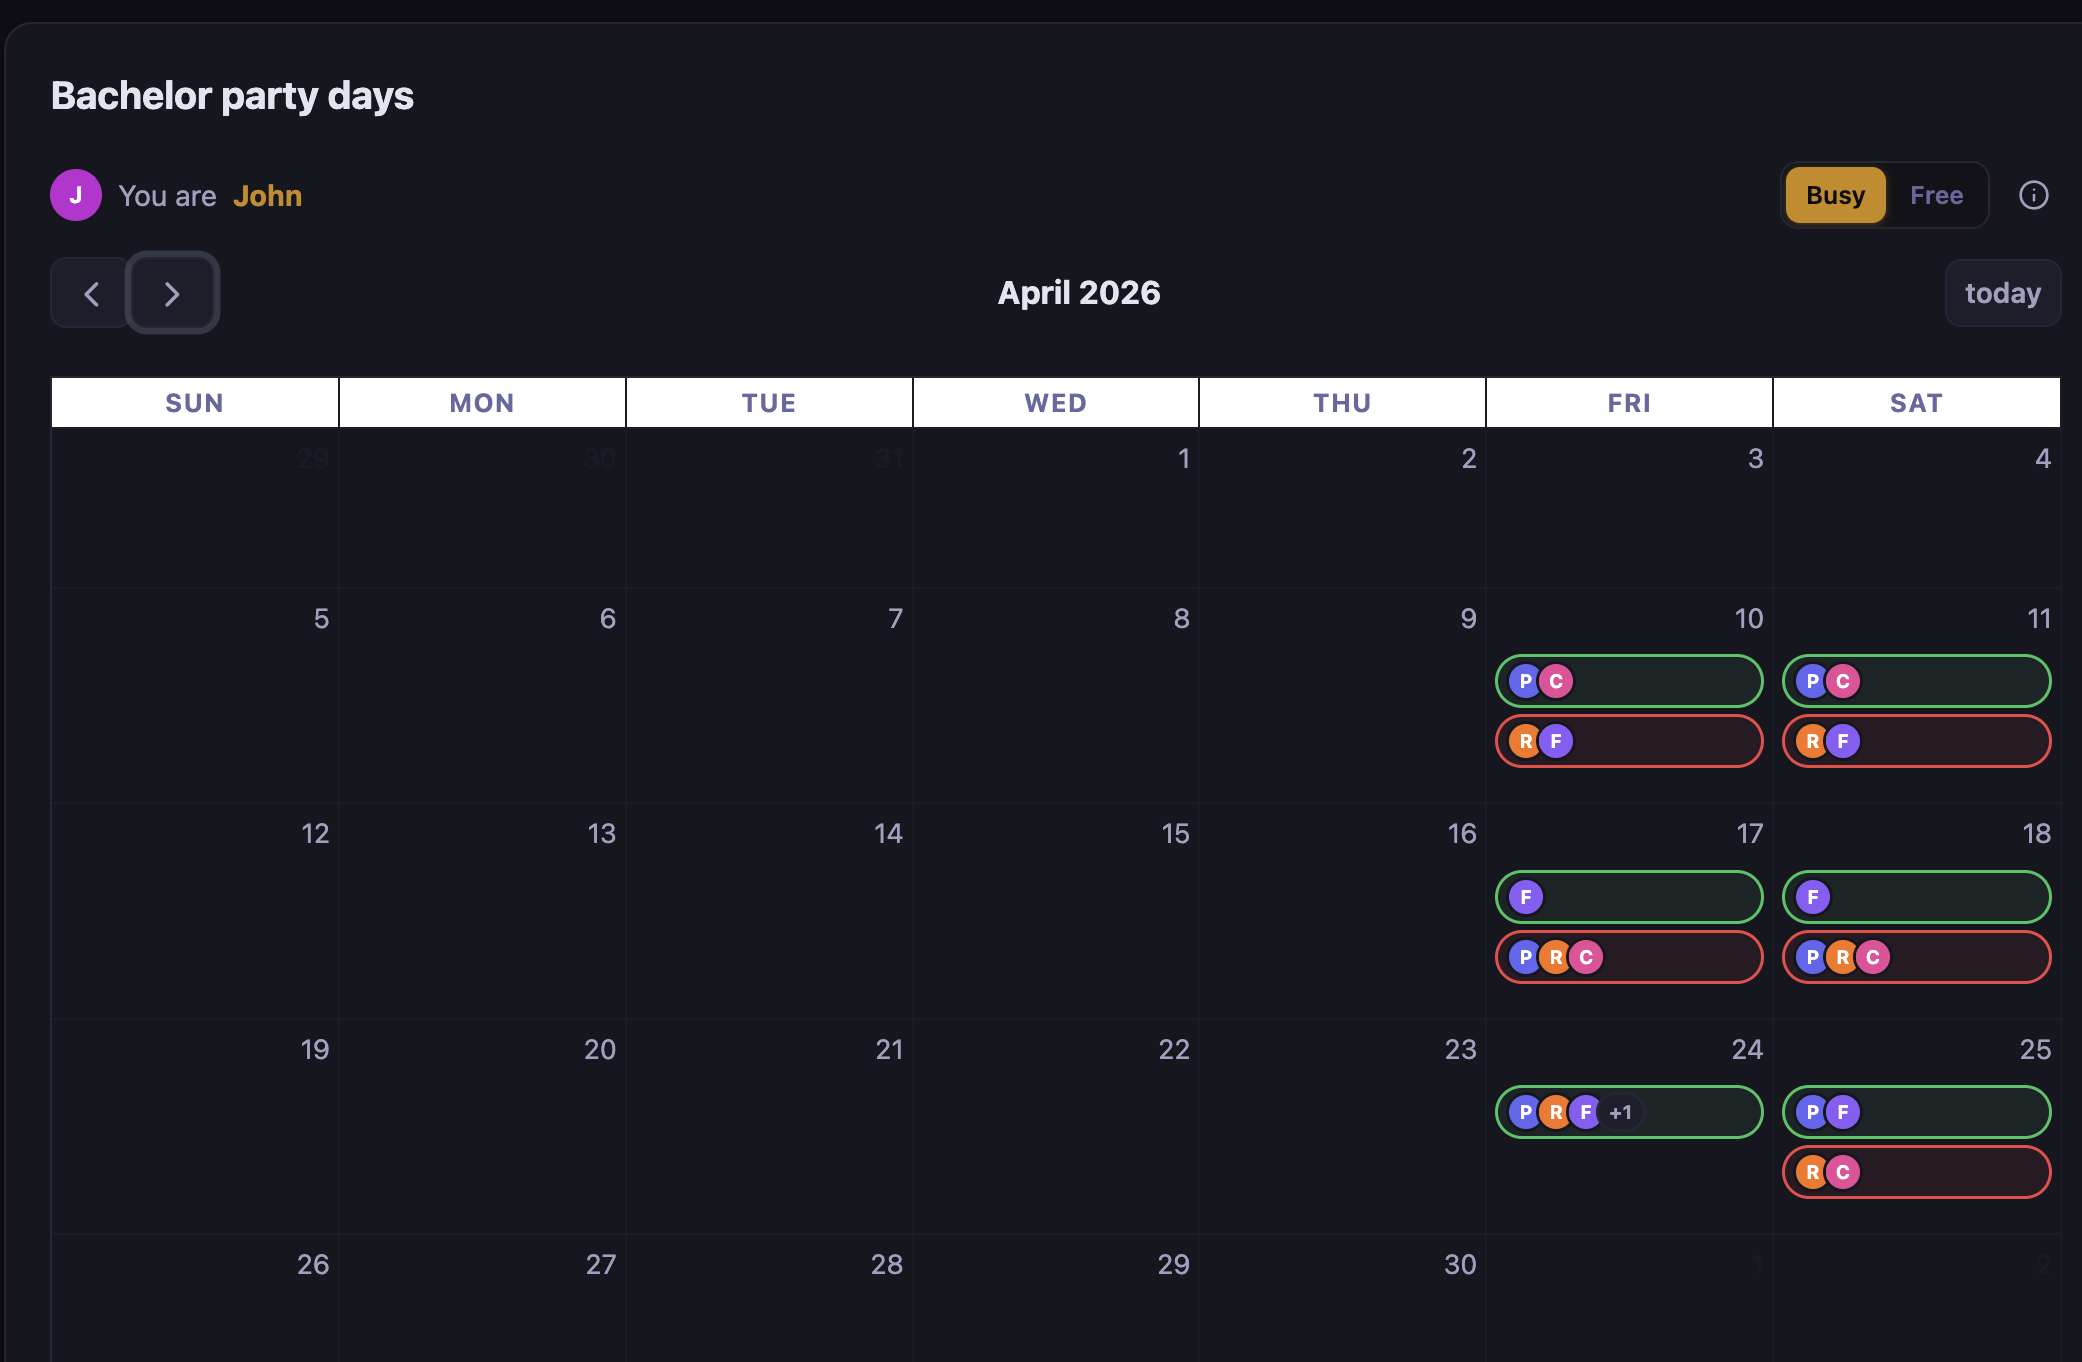Click the red busy pill on Friday 10
Screen dimensions: 2082x1362
tap(1629, 741)
